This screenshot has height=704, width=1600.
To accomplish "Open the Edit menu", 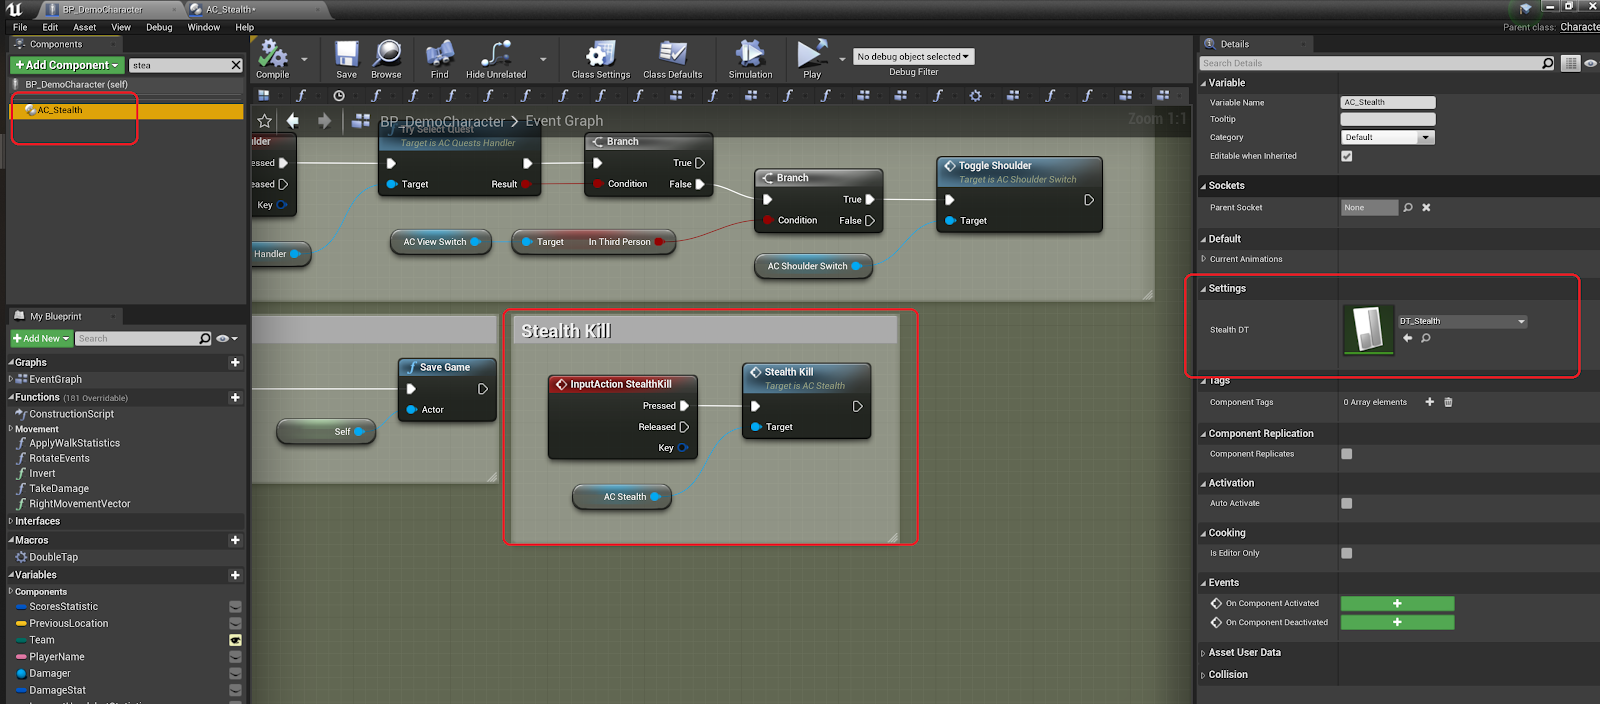I will [x=50, y=27].
